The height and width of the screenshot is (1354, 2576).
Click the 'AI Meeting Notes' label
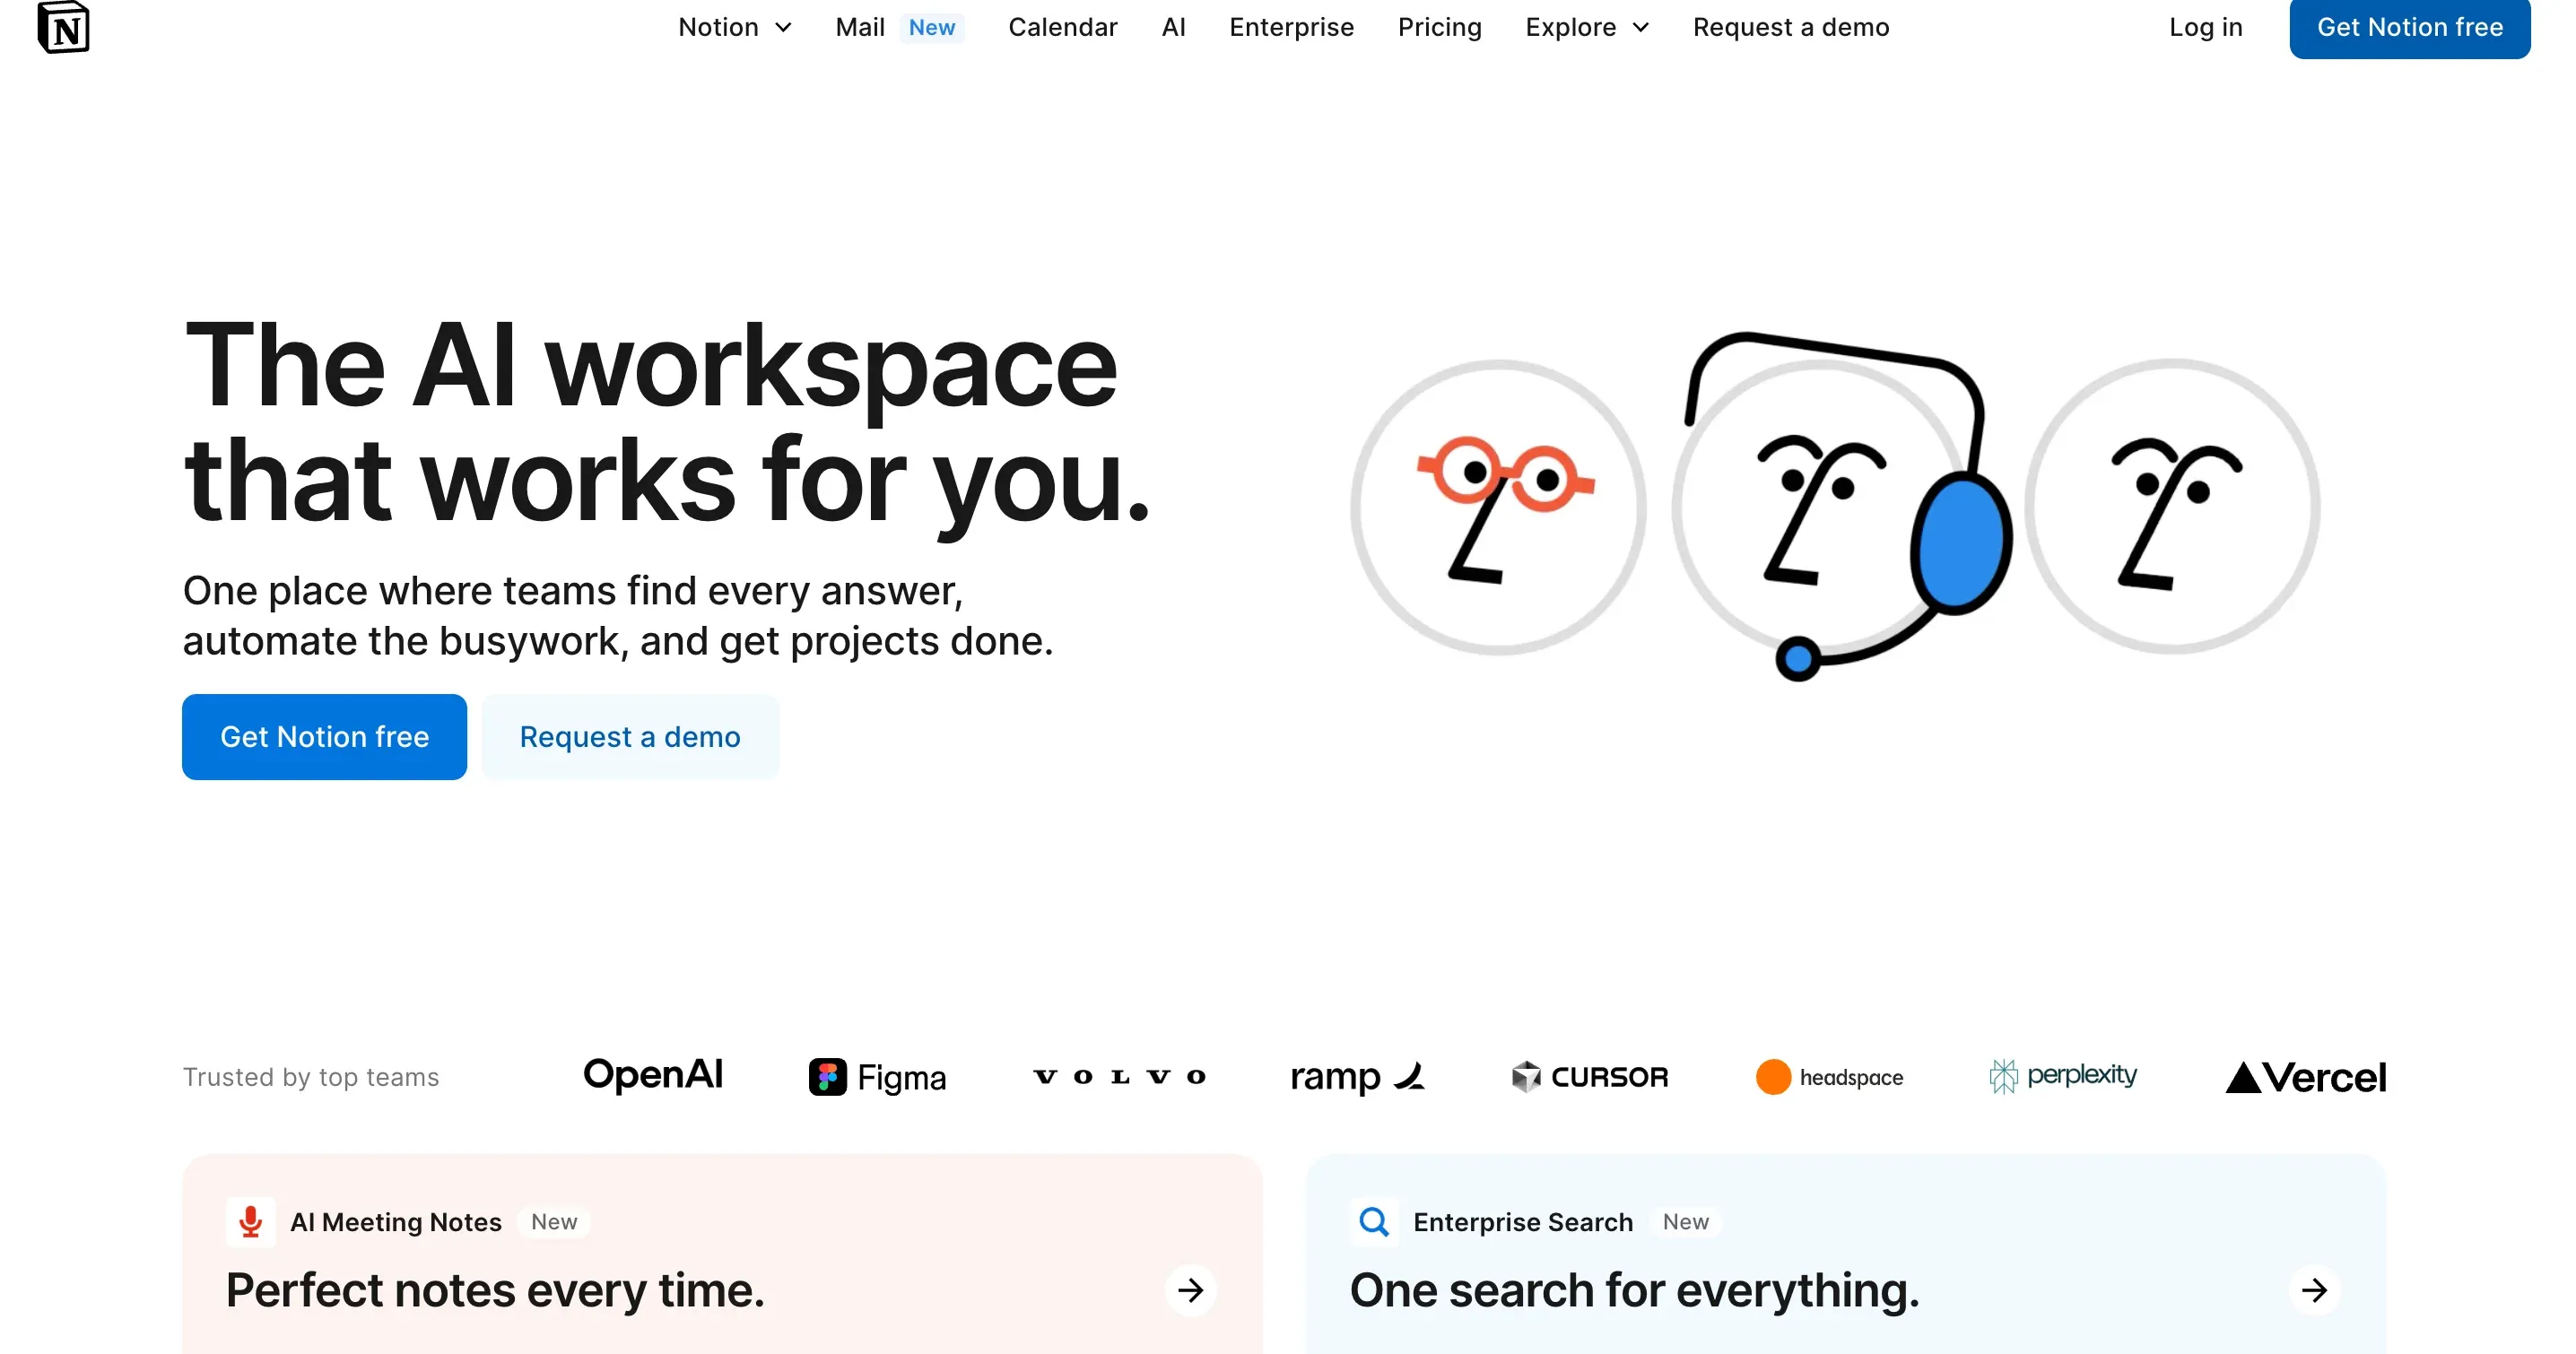pyautogui.click(x=396, y=1222)
